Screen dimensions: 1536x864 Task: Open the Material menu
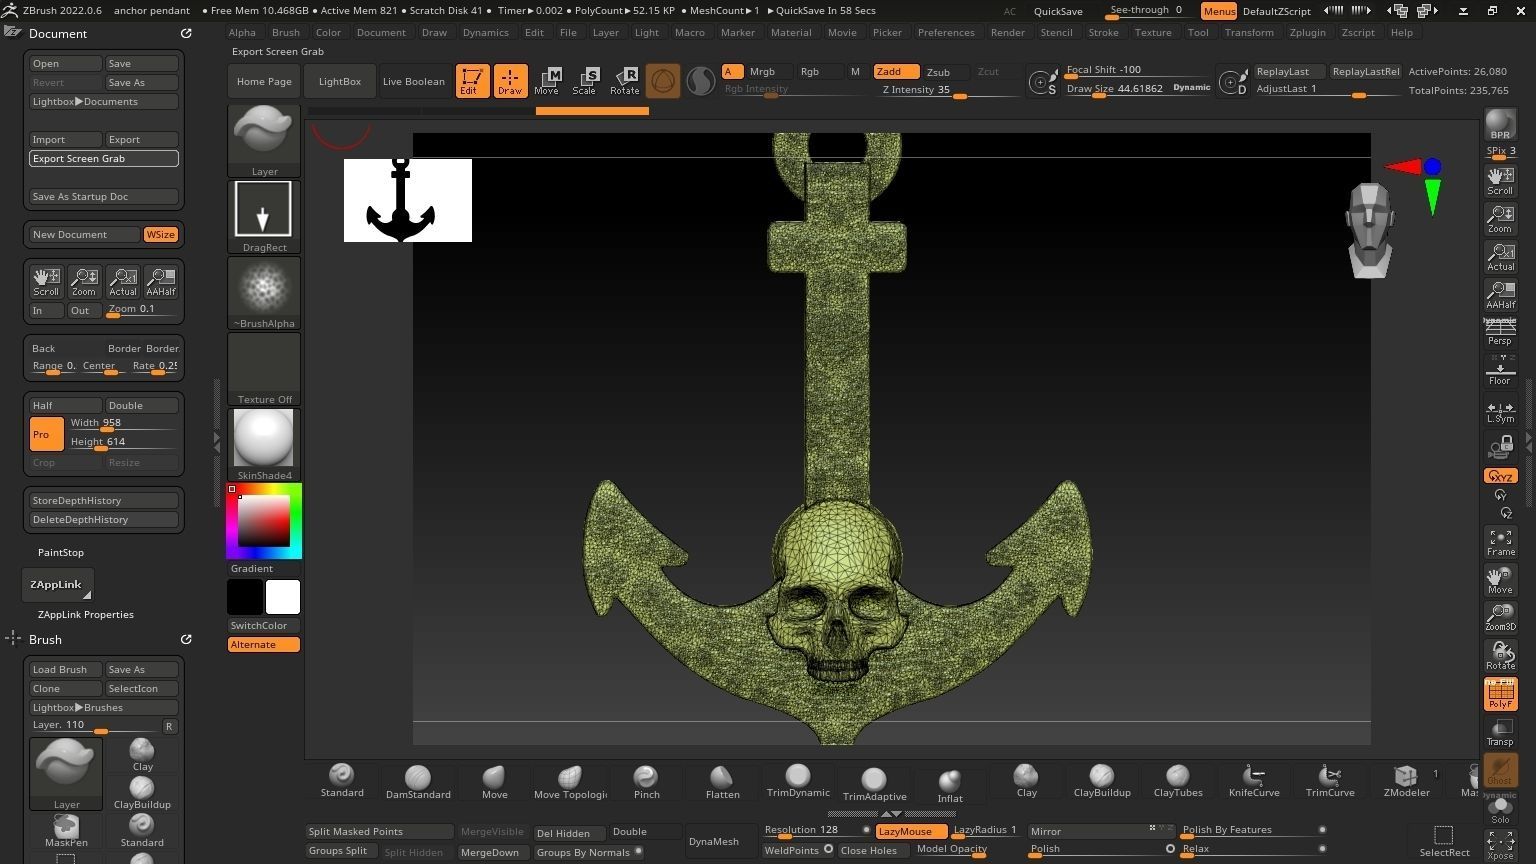coord(790,32)
